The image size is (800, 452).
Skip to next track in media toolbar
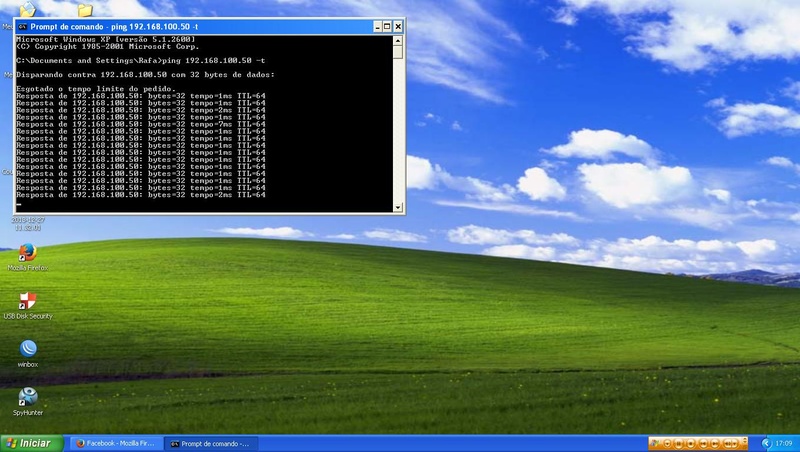(x=714, y=443)
